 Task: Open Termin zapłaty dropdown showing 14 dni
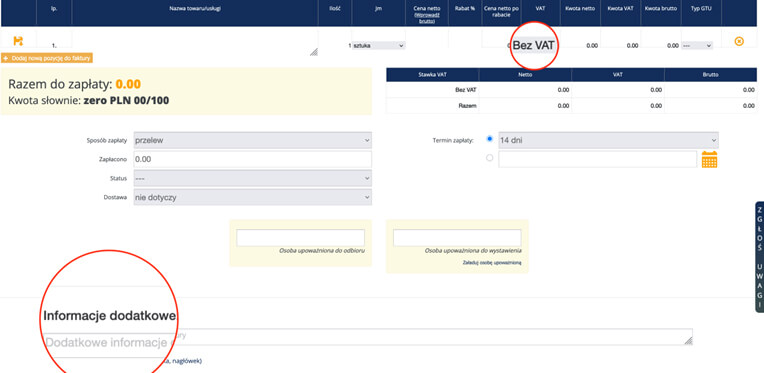coord(608,140)
